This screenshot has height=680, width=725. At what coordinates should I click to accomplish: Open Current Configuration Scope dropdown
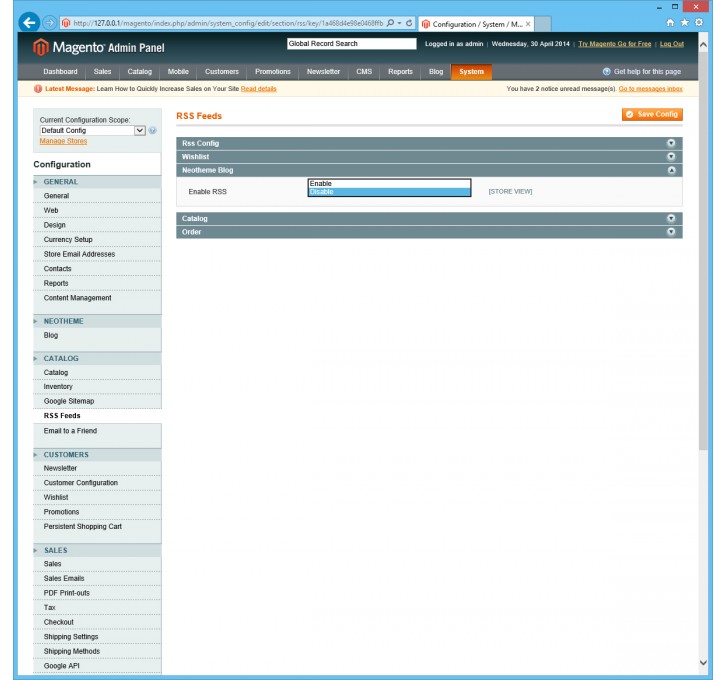pos(93,131)
